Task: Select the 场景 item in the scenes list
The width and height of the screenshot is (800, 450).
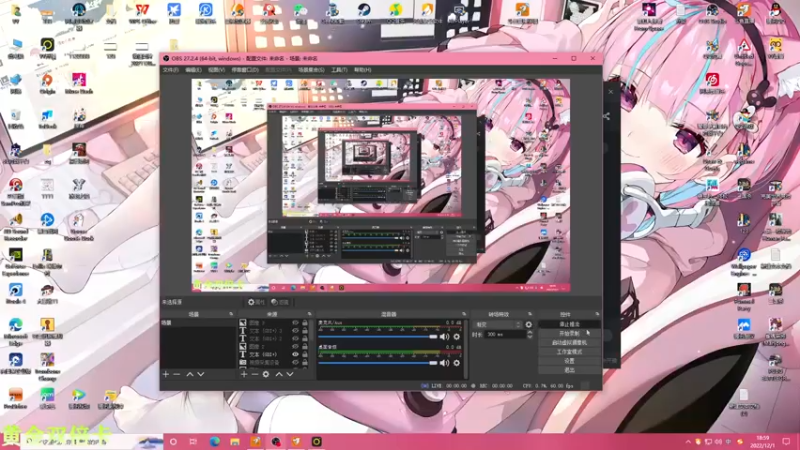Action: click(x=198, y=323)
